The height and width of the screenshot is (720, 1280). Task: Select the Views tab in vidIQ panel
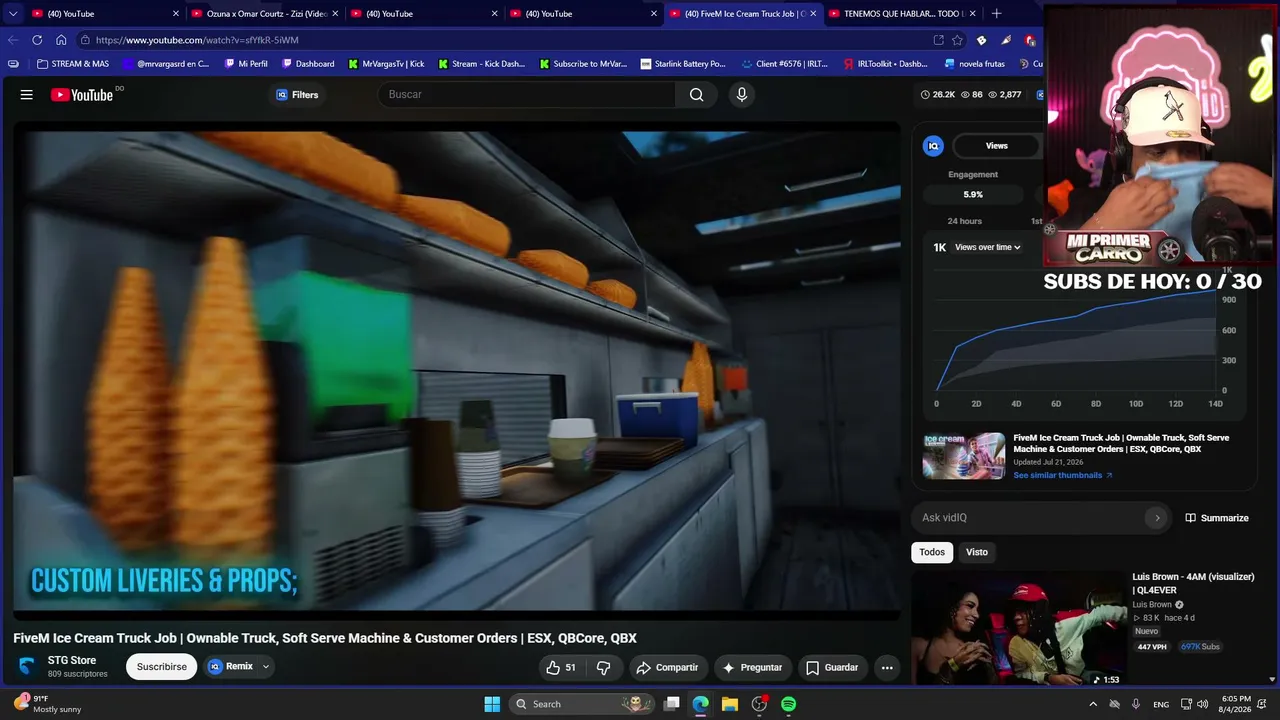(997, 146)
